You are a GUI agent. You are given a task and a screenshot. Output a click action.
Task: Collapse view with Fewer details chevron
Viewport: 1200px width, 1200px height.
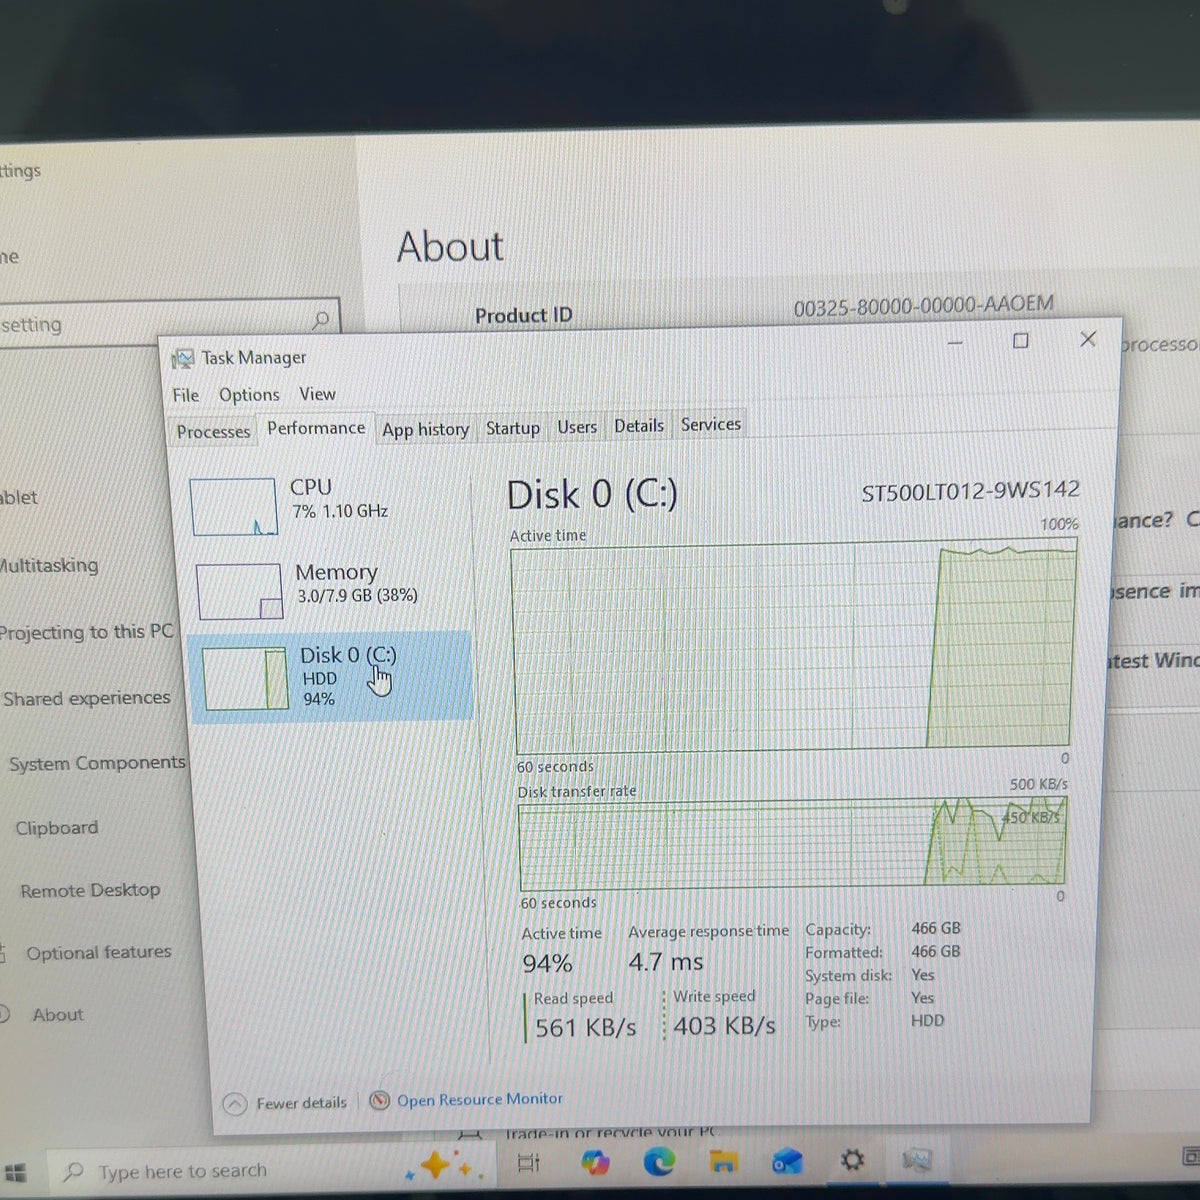(x=235, y=1104)
